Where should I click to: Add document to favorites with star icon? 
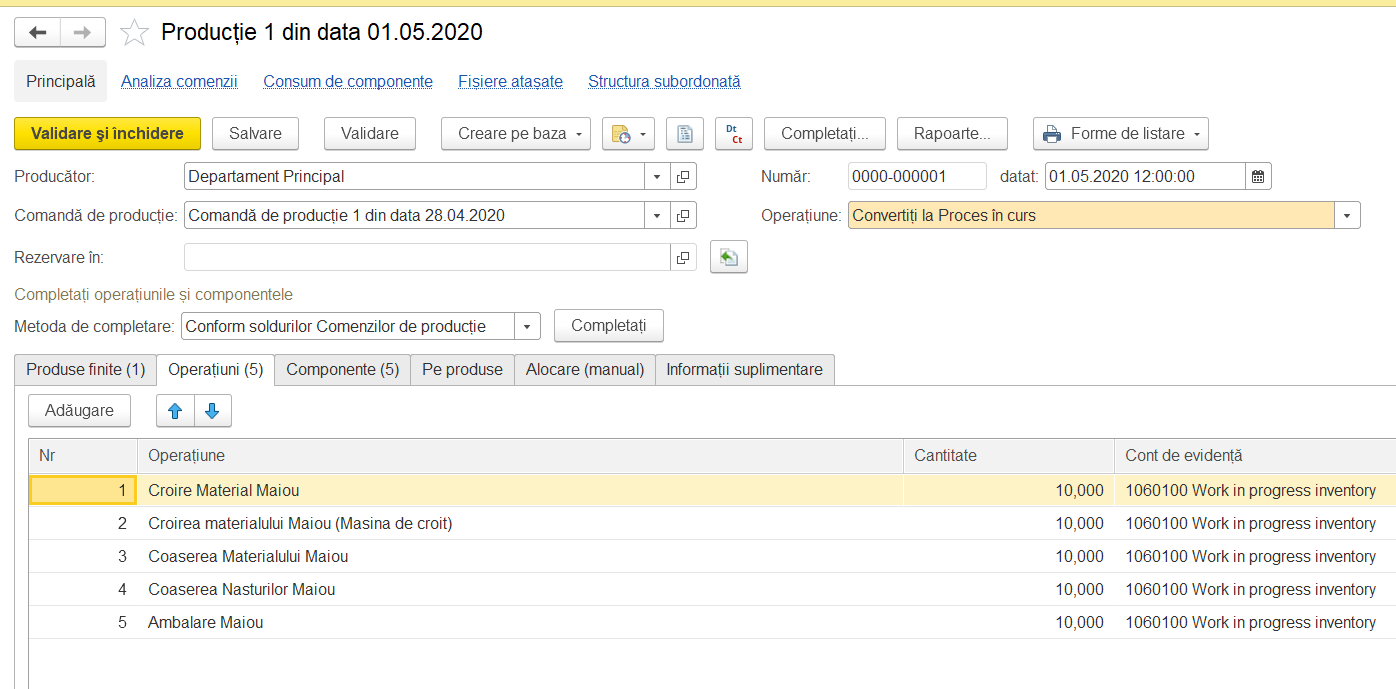tap(134, 33)
